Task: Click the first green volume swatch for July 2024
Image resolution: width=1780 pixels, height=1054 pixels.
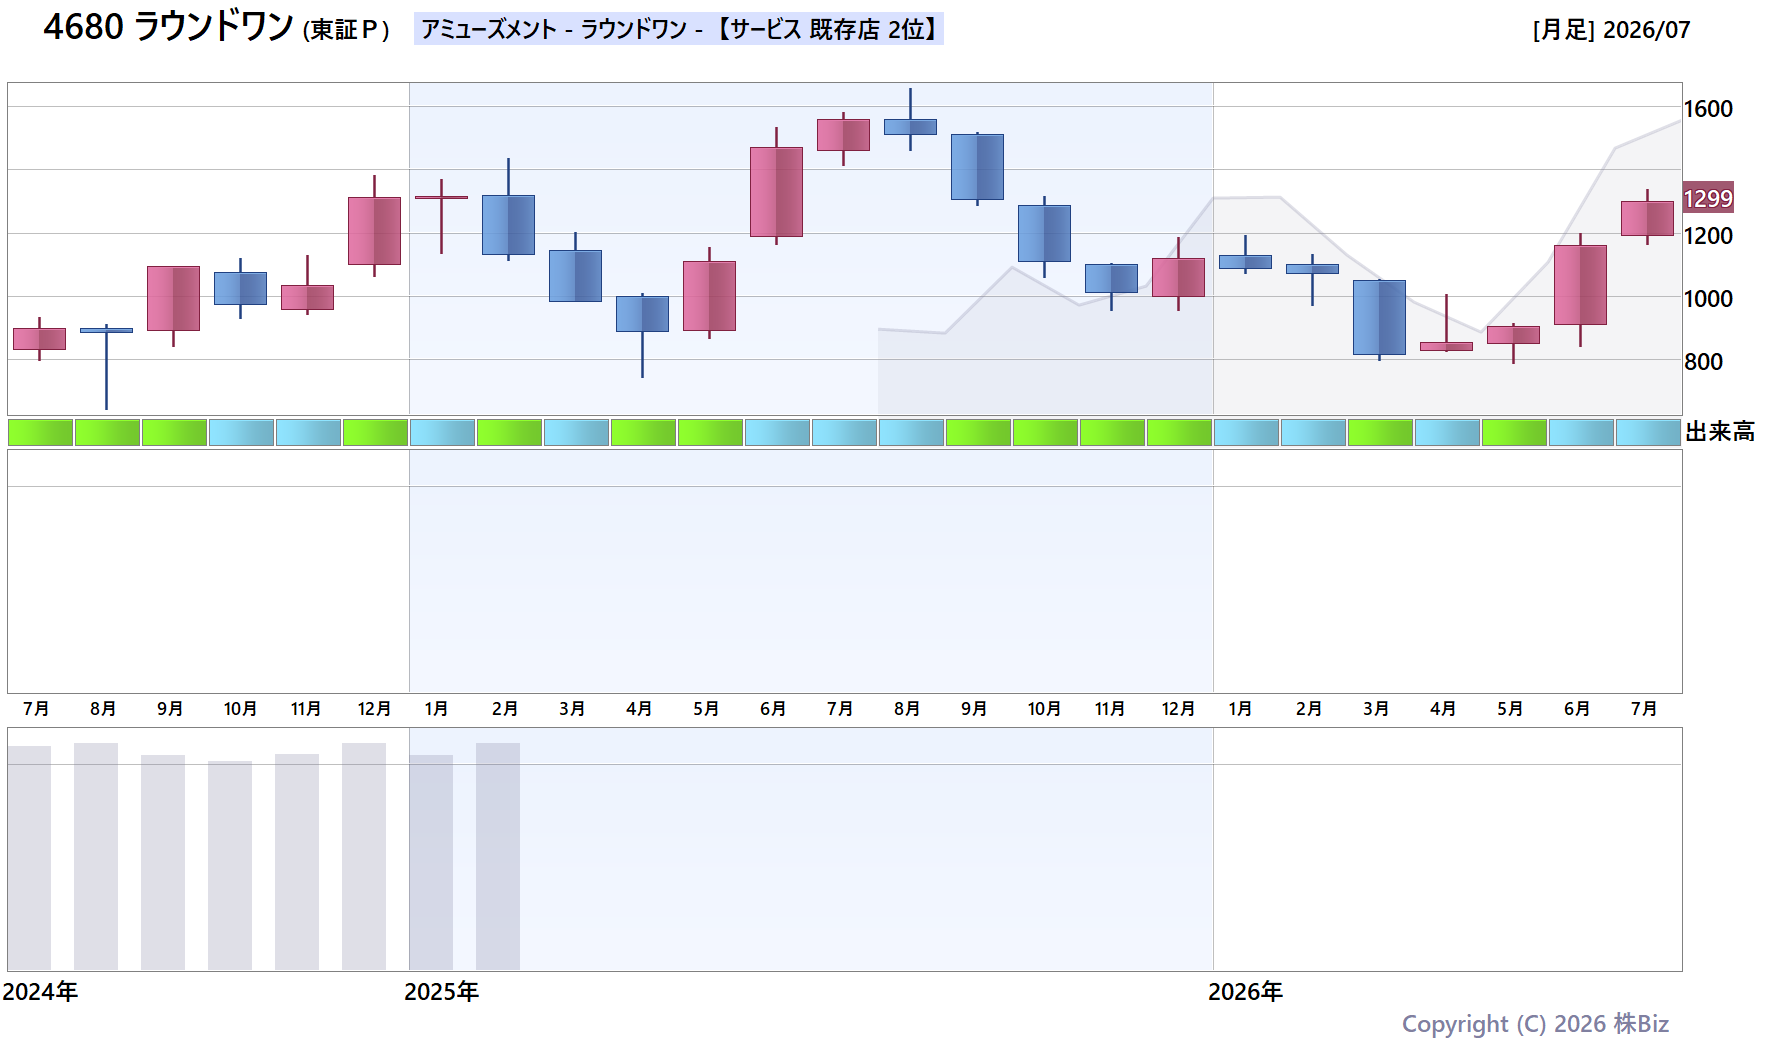Action: 40,433
